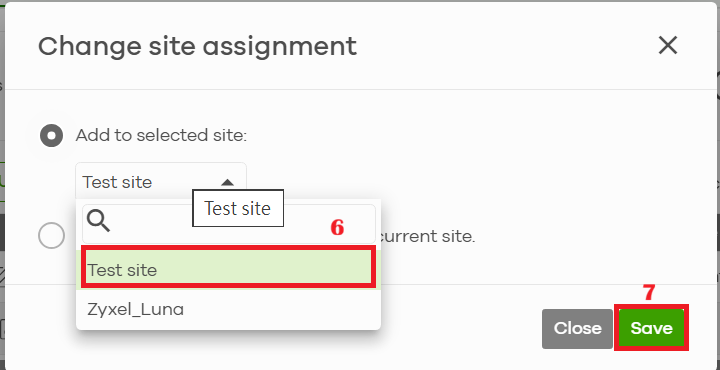Close the dialog with the X icon

(x=668, y=45)
